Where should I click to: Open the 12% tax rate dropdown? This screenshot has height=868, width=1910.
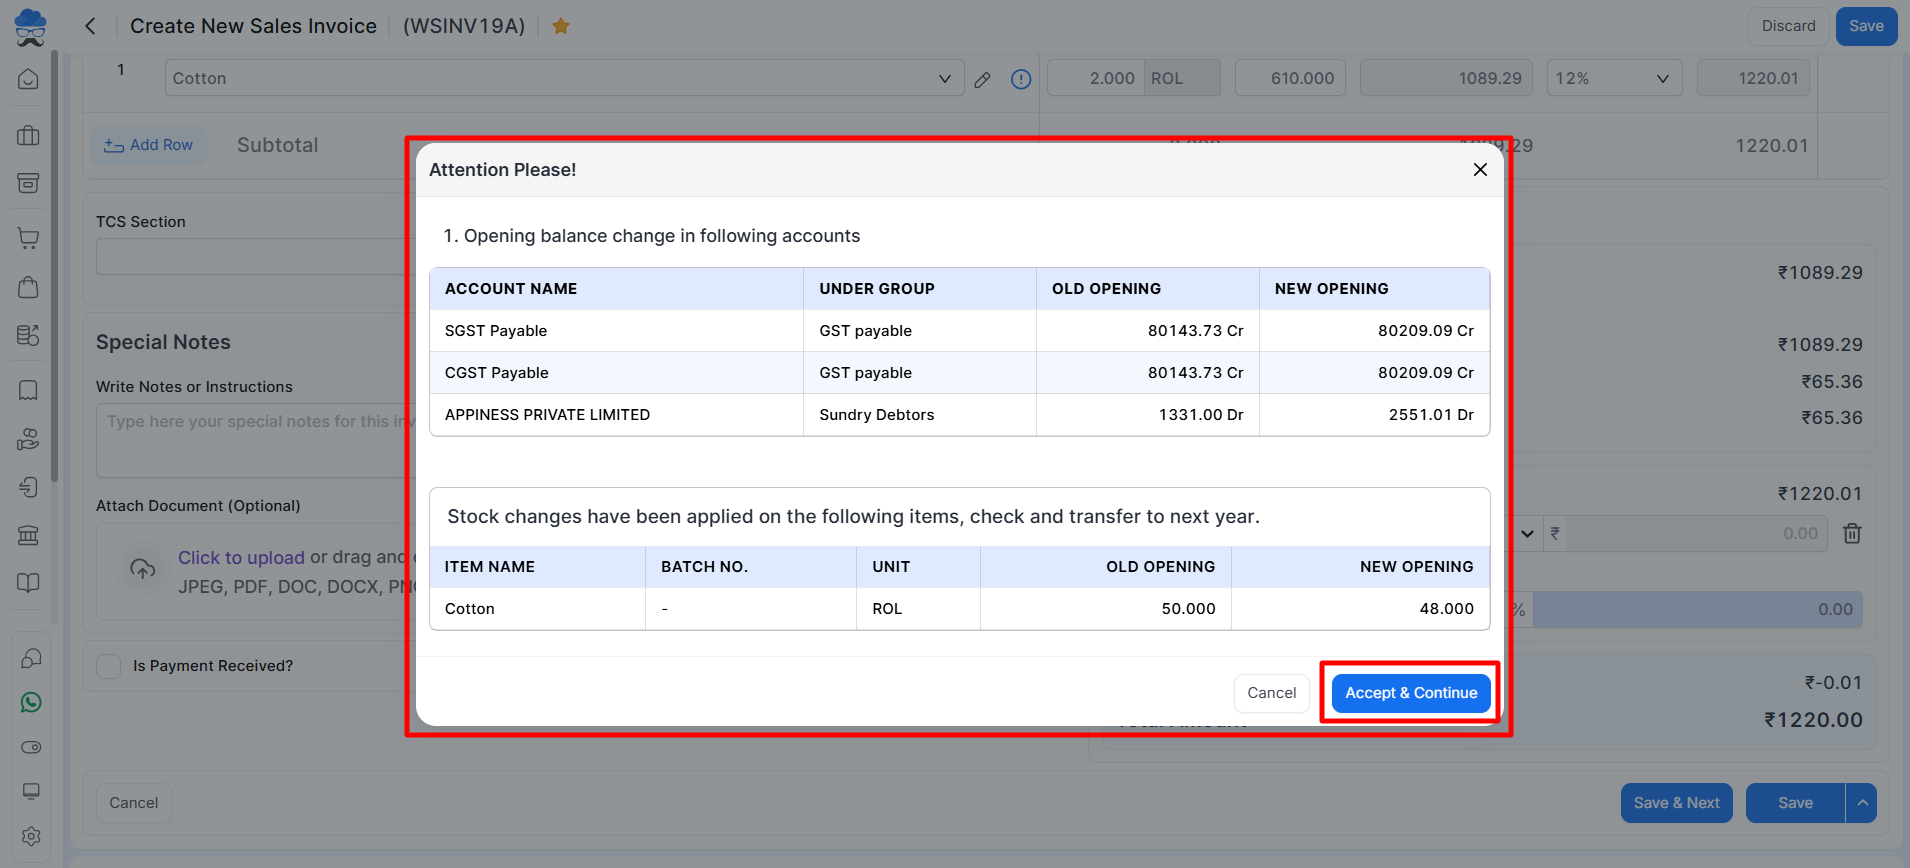coord(1614,79)
